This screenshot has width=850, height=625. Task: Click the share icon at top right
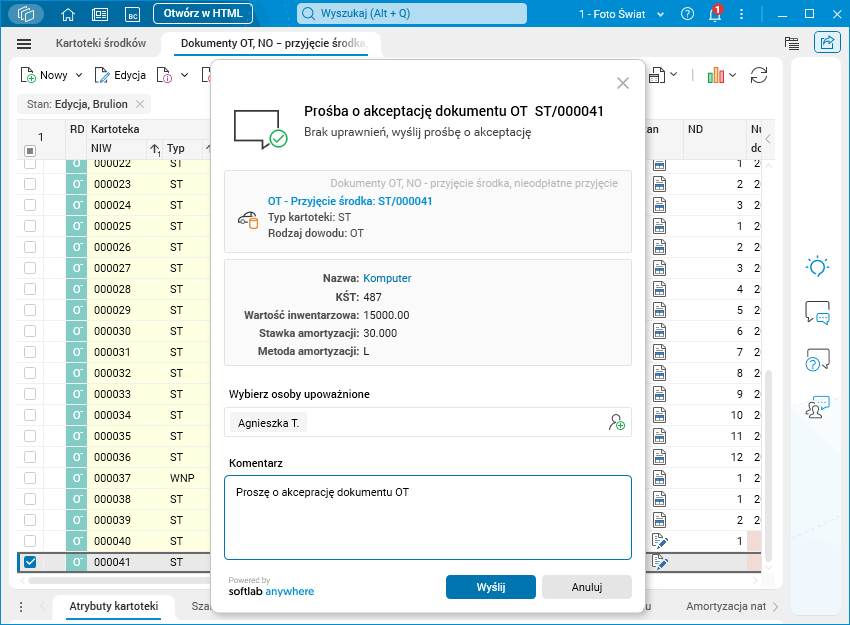click(x=827, y=42)
